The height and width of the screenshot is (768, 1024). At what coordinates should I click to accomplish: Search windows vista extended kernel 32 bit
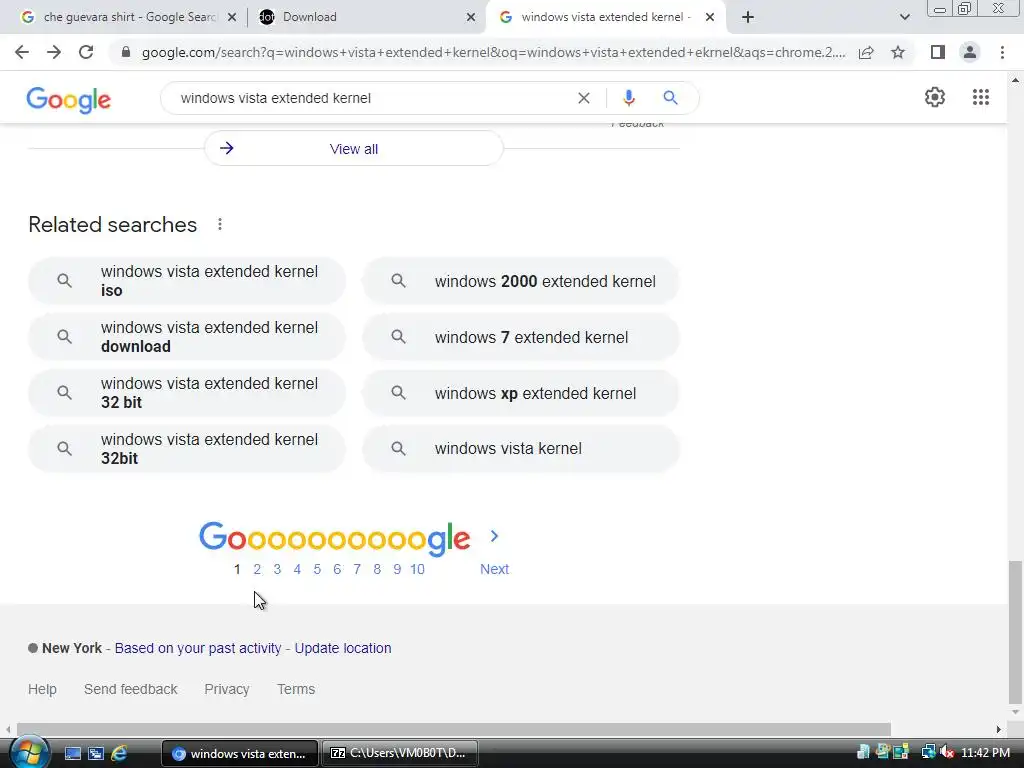click(187, 393)
